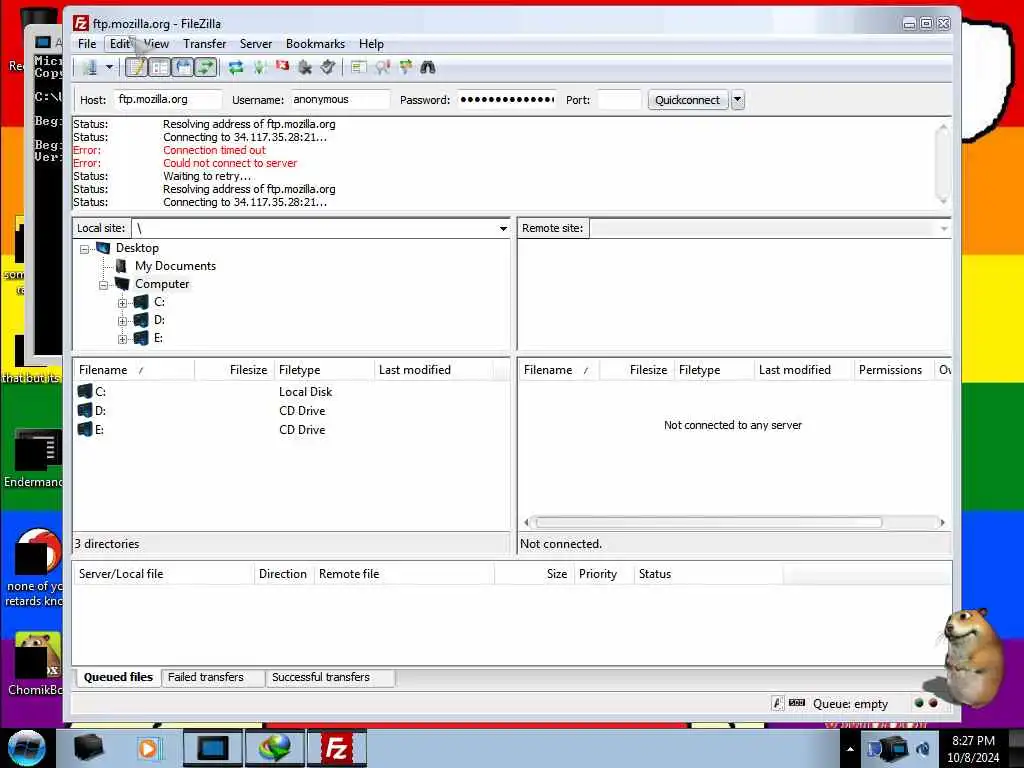Viewport: 1024px width, 768px height.
Task: Click the speed limit icon beside Queue
Action: click(x=797, y=703)
